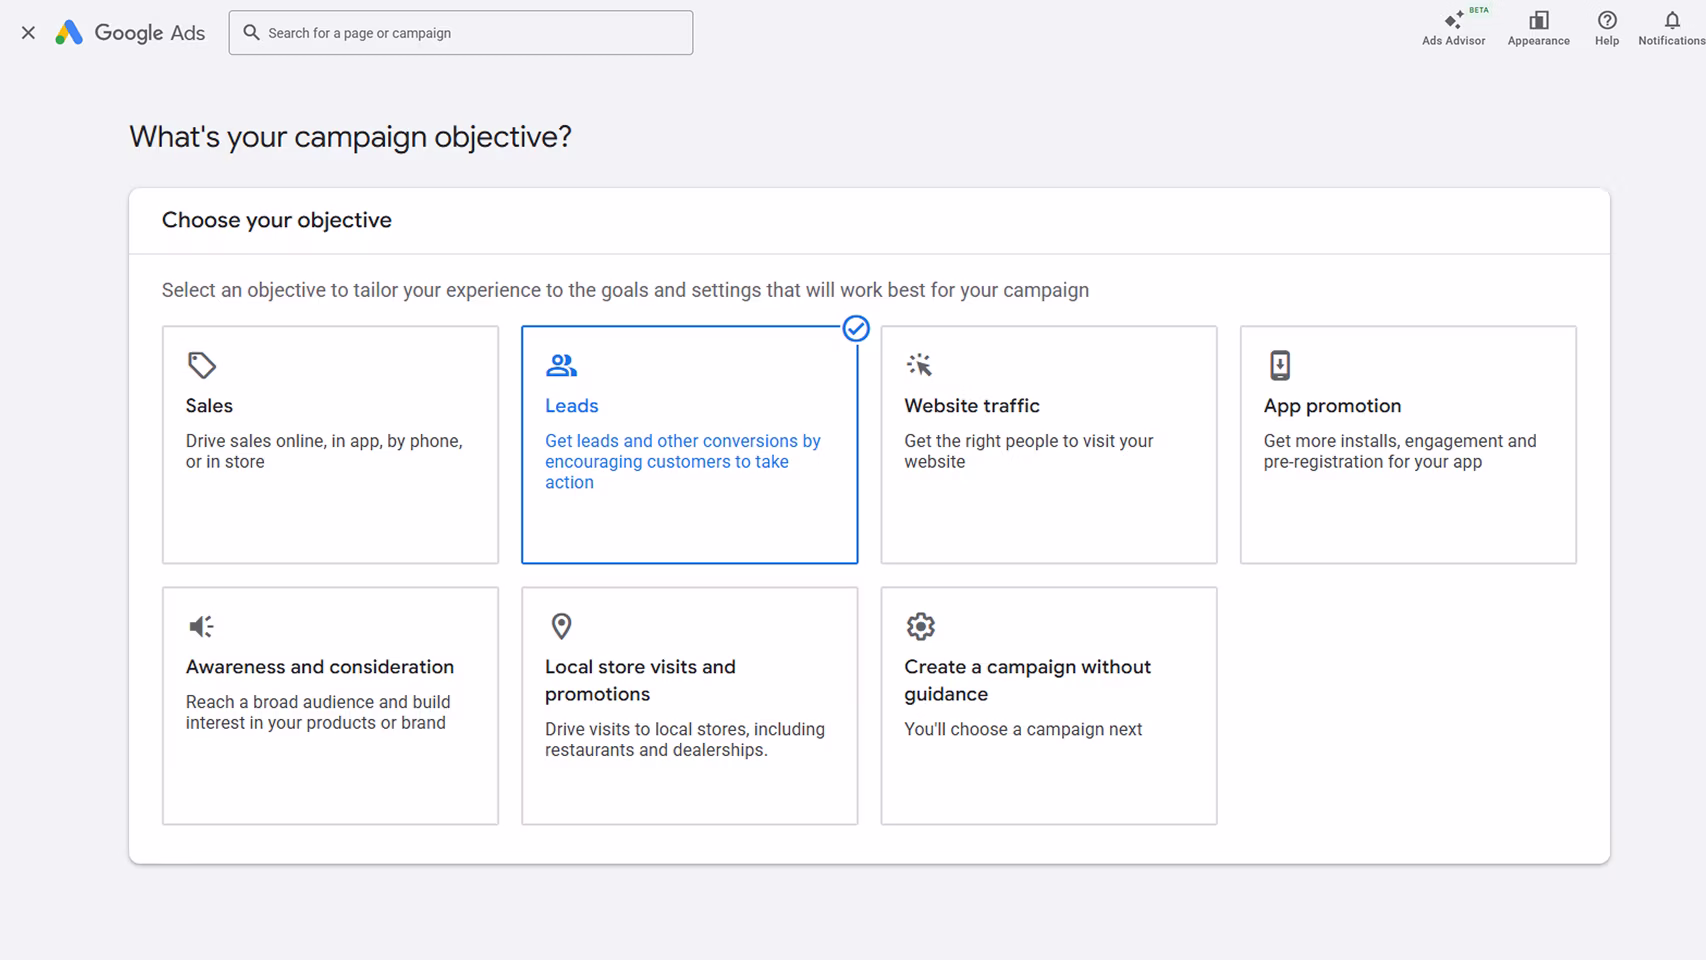View Notifications
The image size is (1706, 960).
[x=1670, y=26]
